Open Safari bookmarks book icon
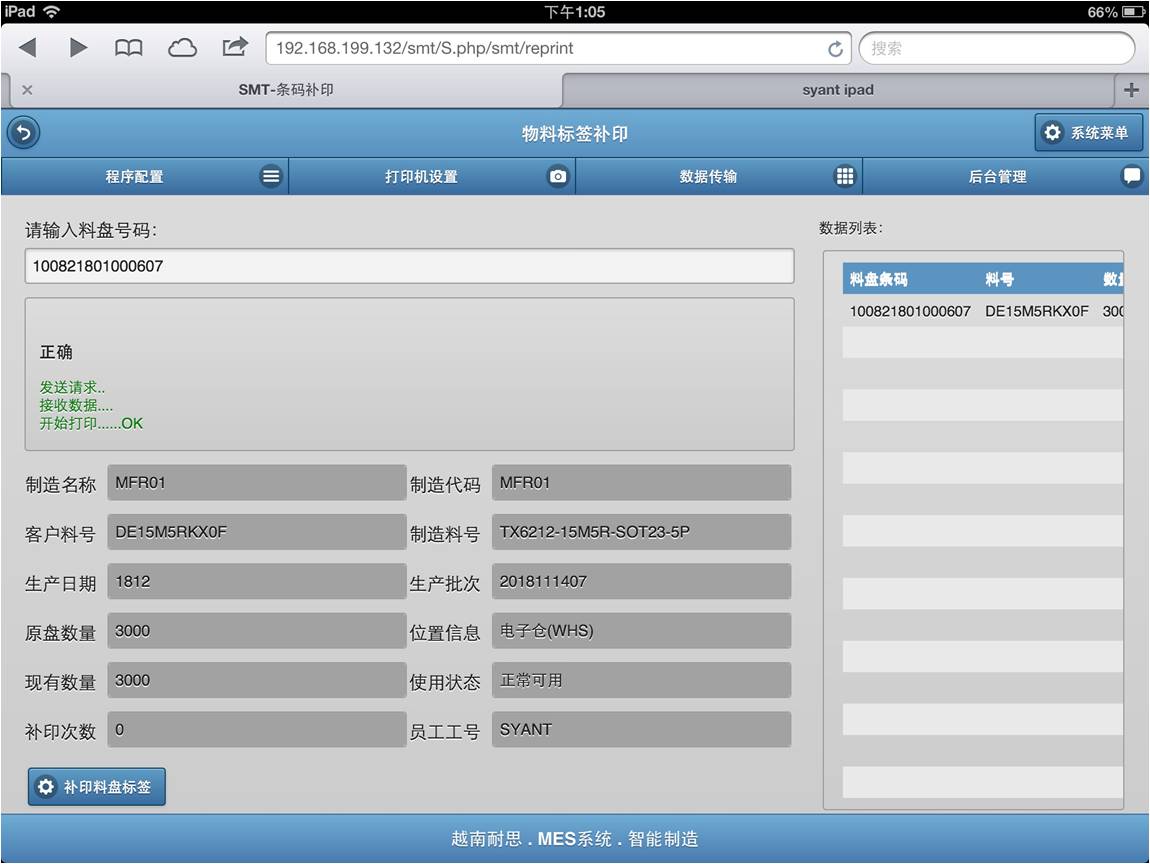 (x=129, y=47)
